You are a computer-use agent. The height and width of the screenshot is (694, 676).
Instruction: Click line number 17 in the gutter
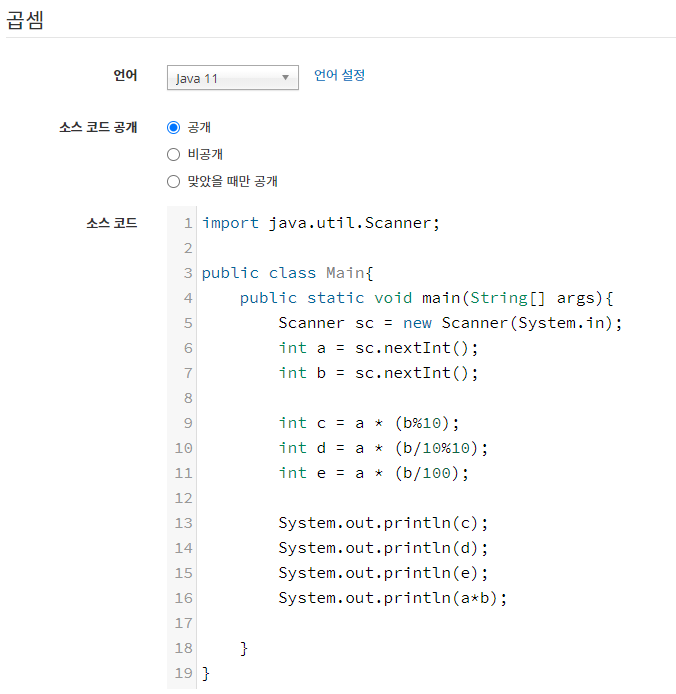coord(183,623)
